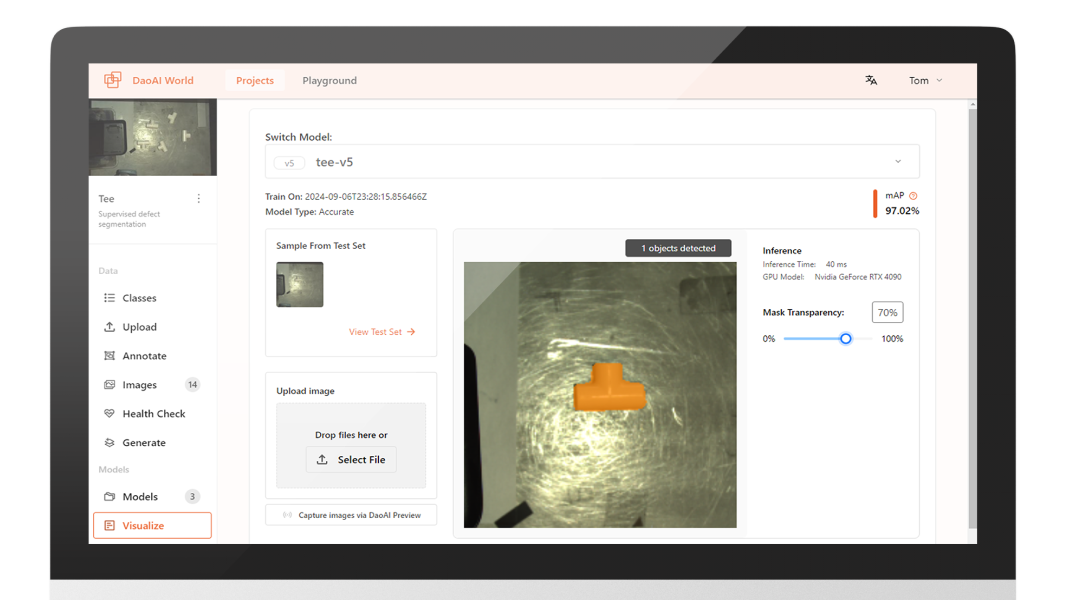
Task: Click the Health Check heart icon
Action: click(110, 414)
